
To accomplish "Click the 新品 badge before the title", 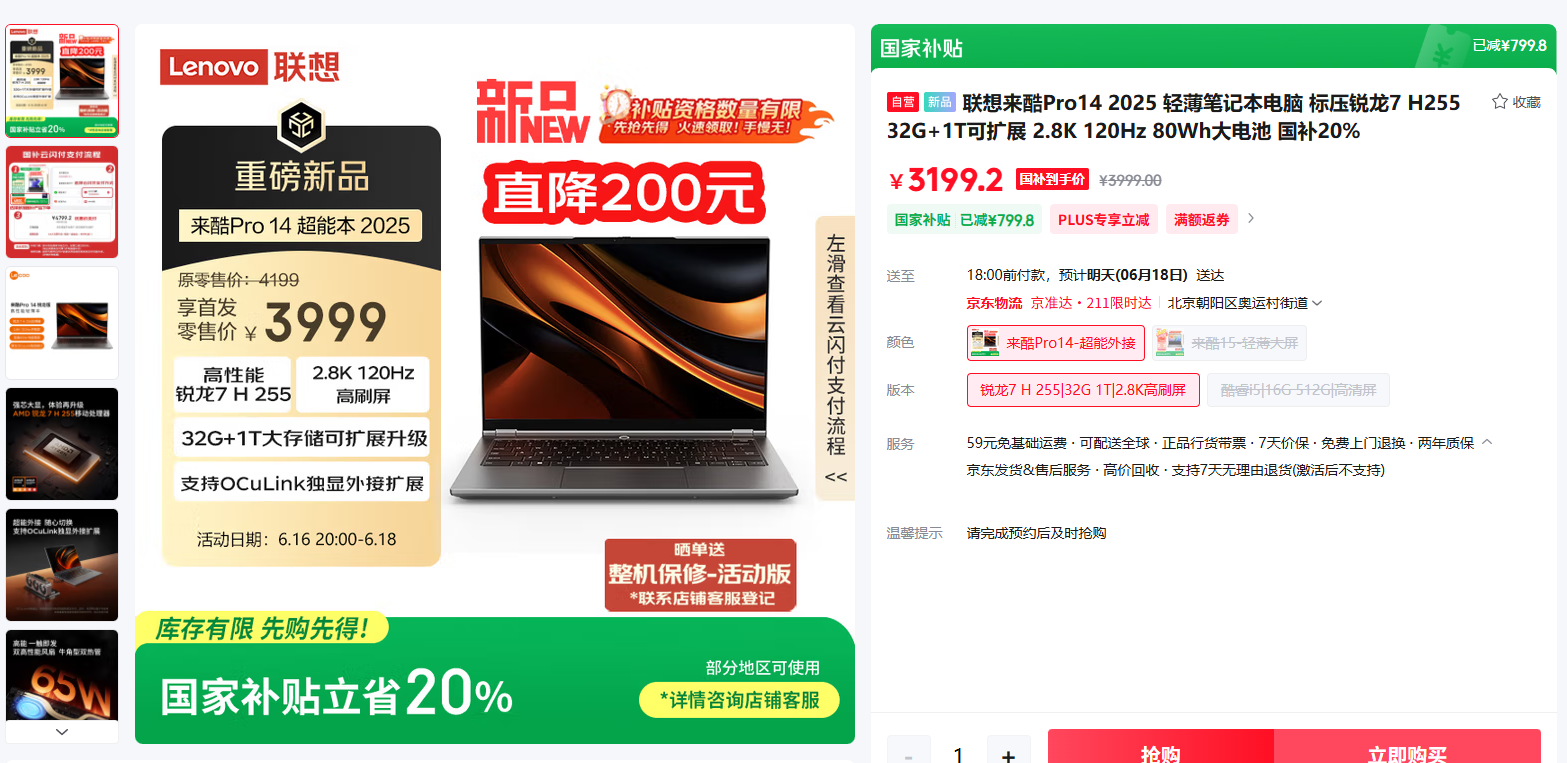I will click(x=940, y=102).
